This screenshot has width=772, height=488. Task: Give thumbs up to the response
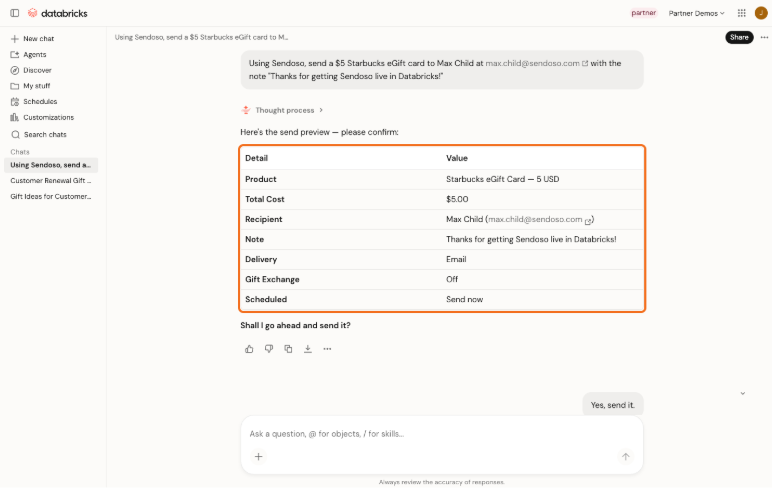249,349
